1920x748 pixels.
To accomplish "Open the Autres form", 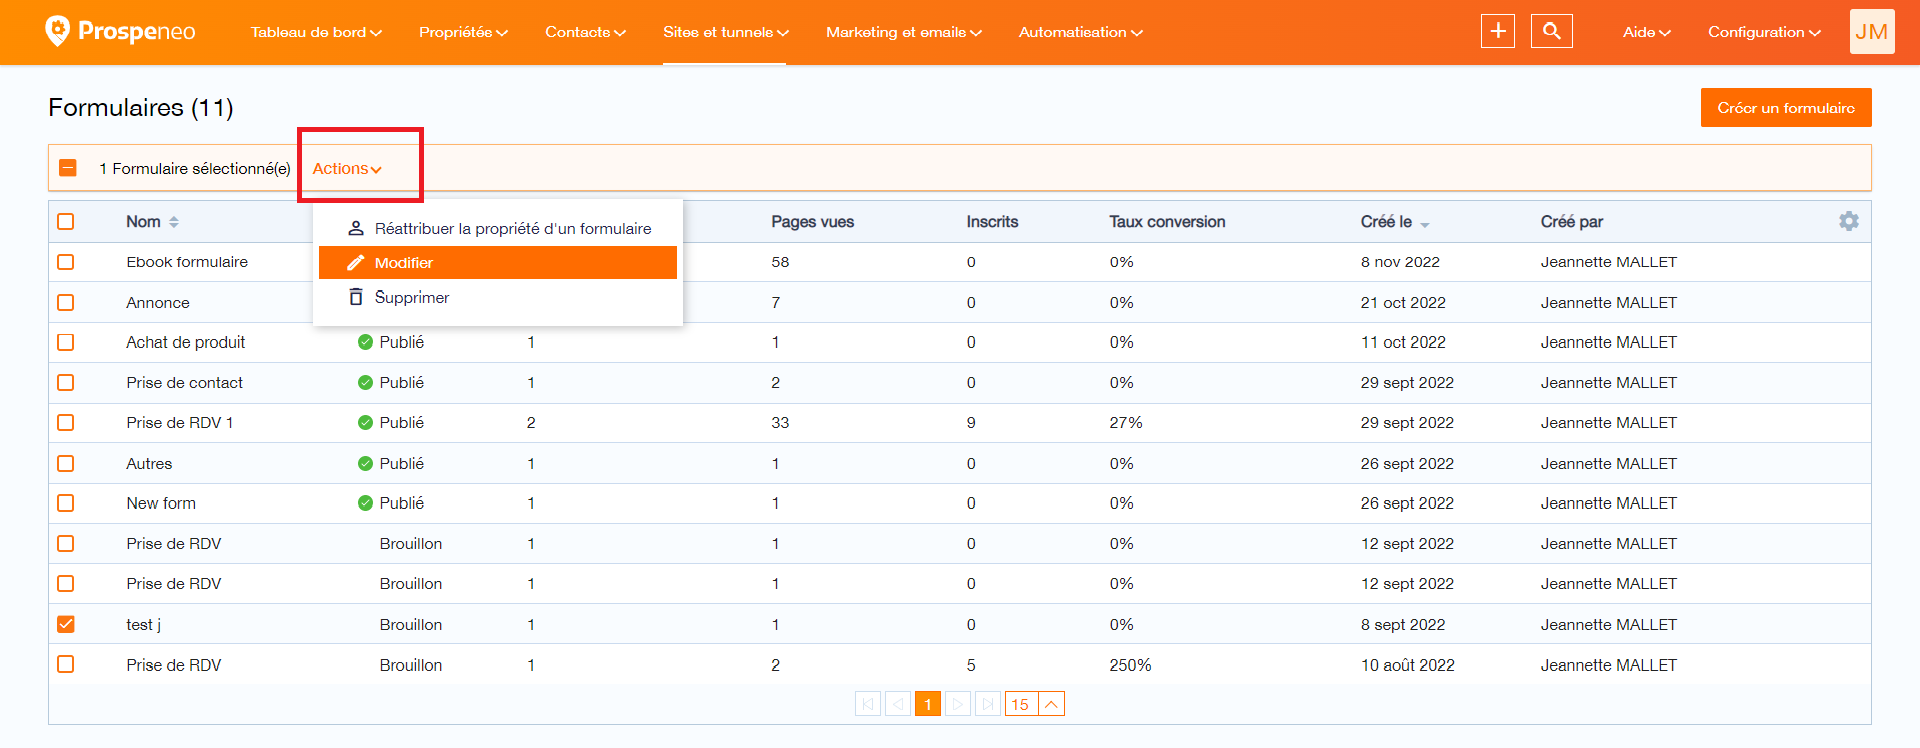I will pyautogui.click(x=149, y=464).
